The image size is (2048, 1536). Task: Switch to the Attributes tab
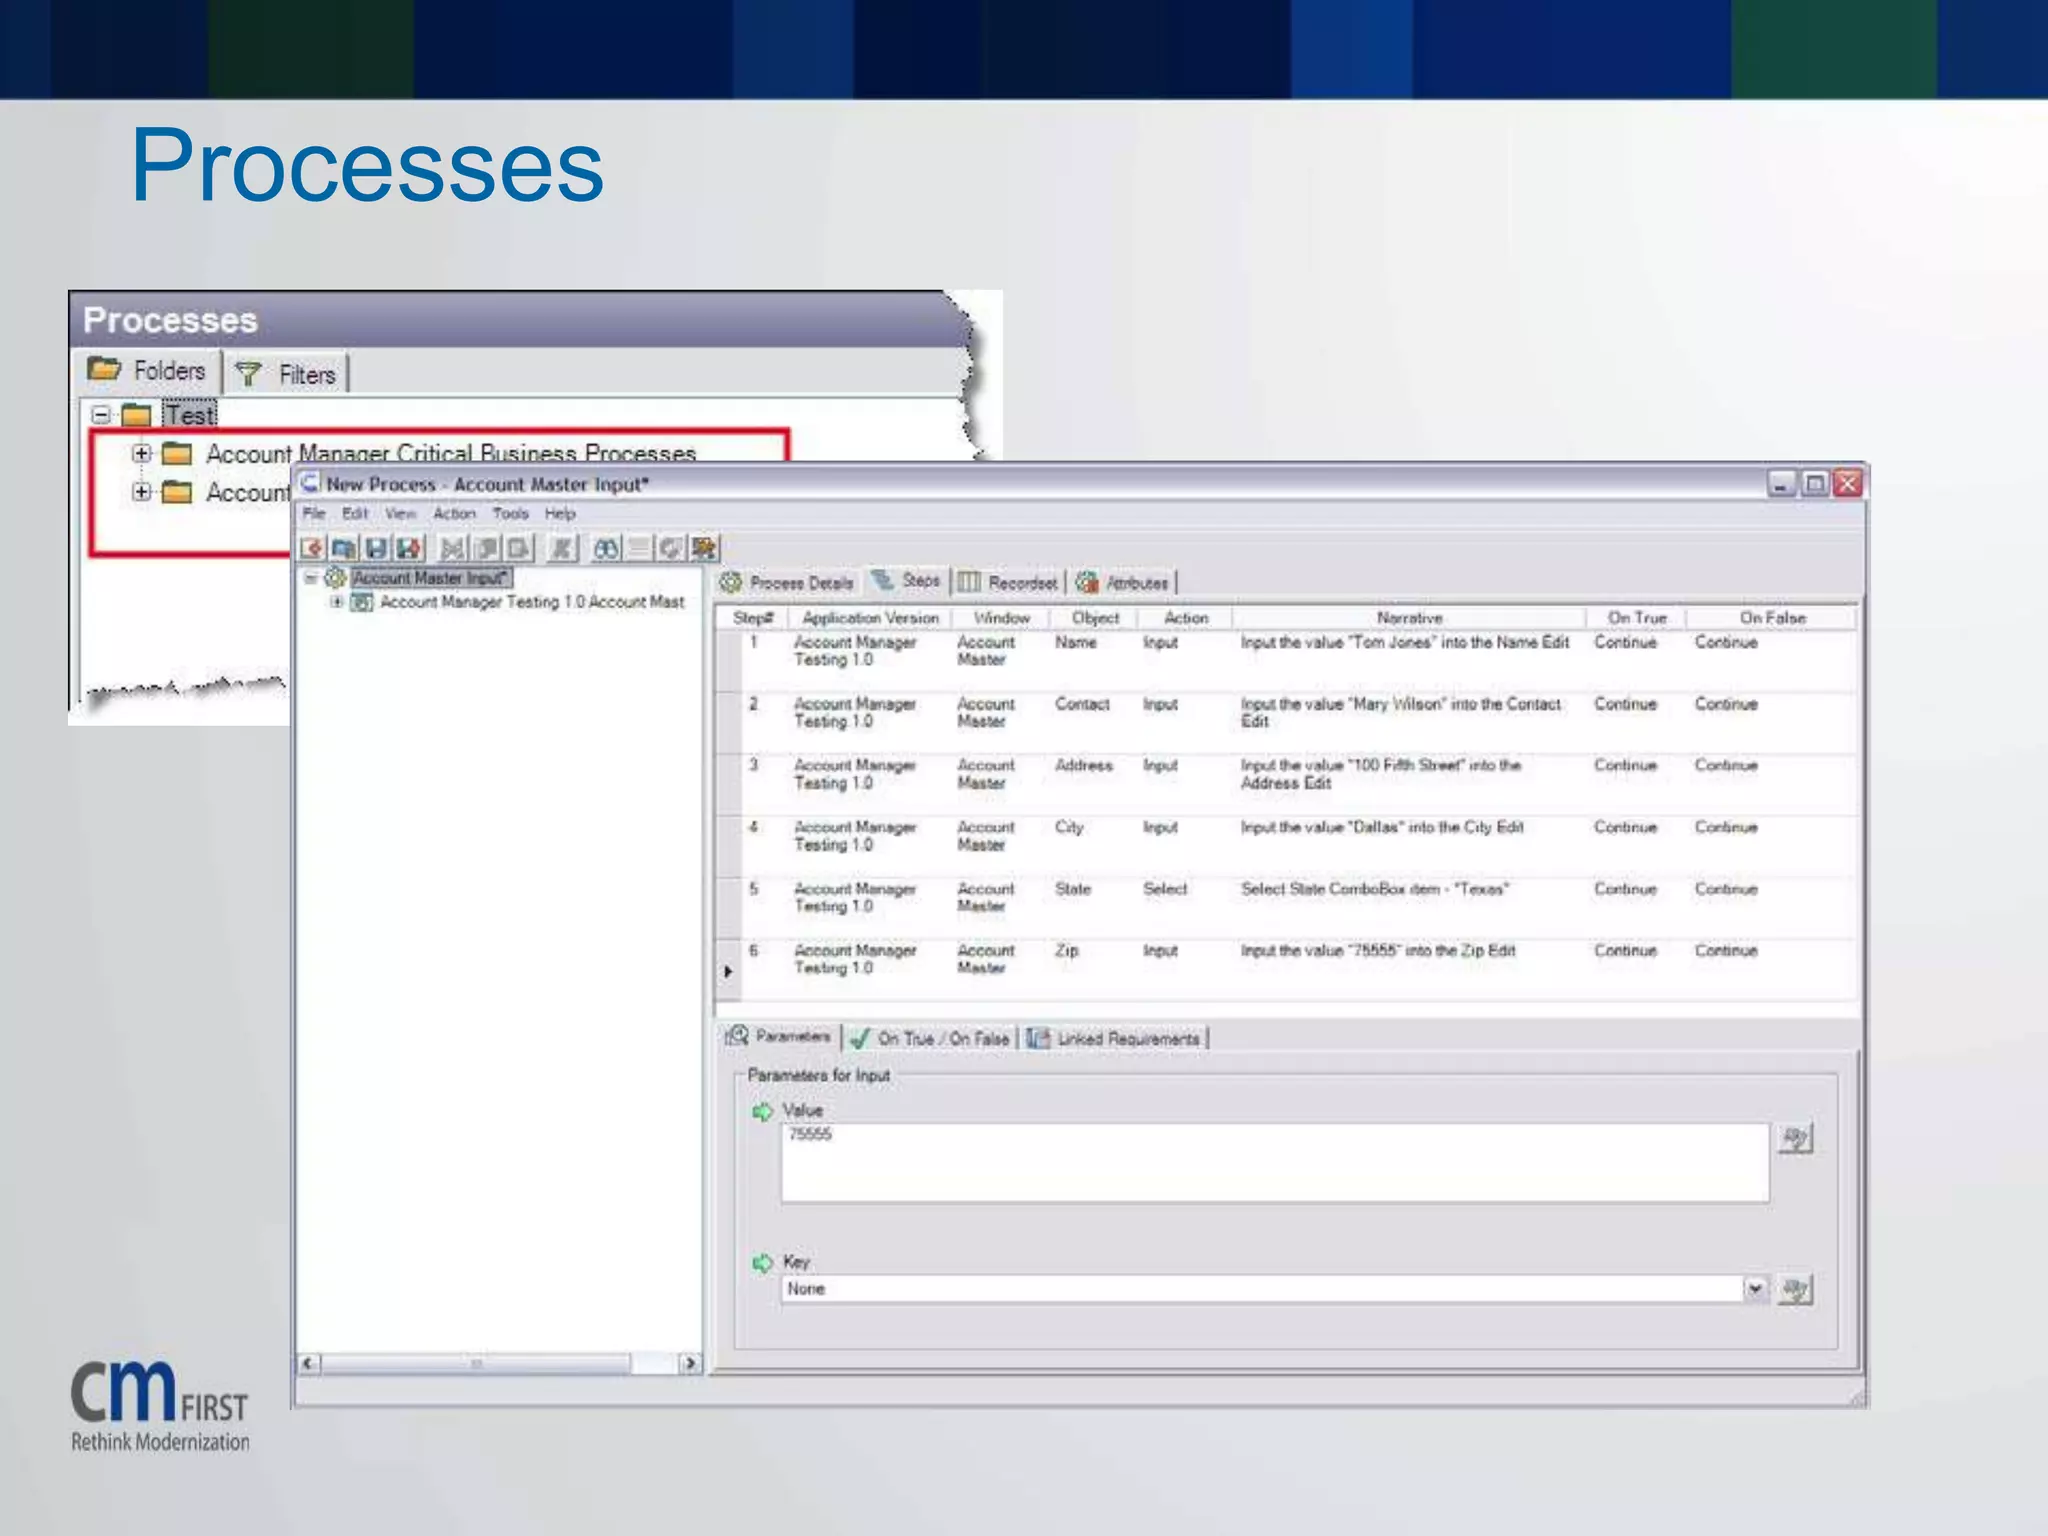(x=1122, y=583)
